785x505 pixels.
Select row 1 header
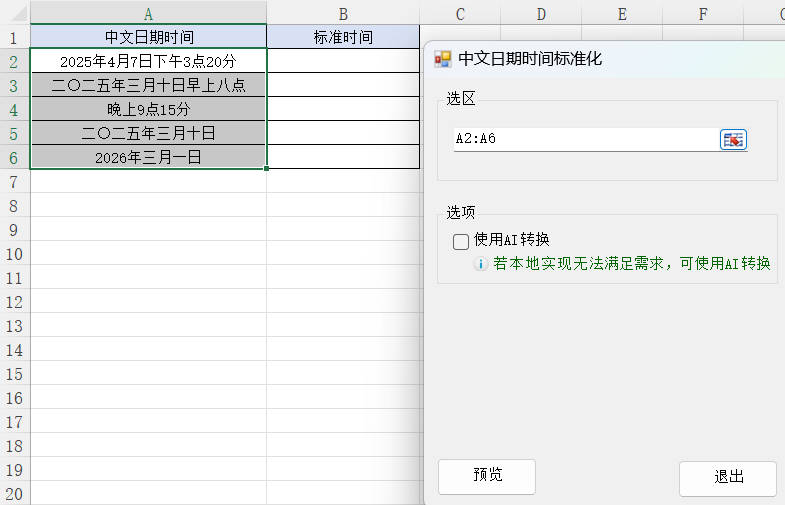point(14,37)
